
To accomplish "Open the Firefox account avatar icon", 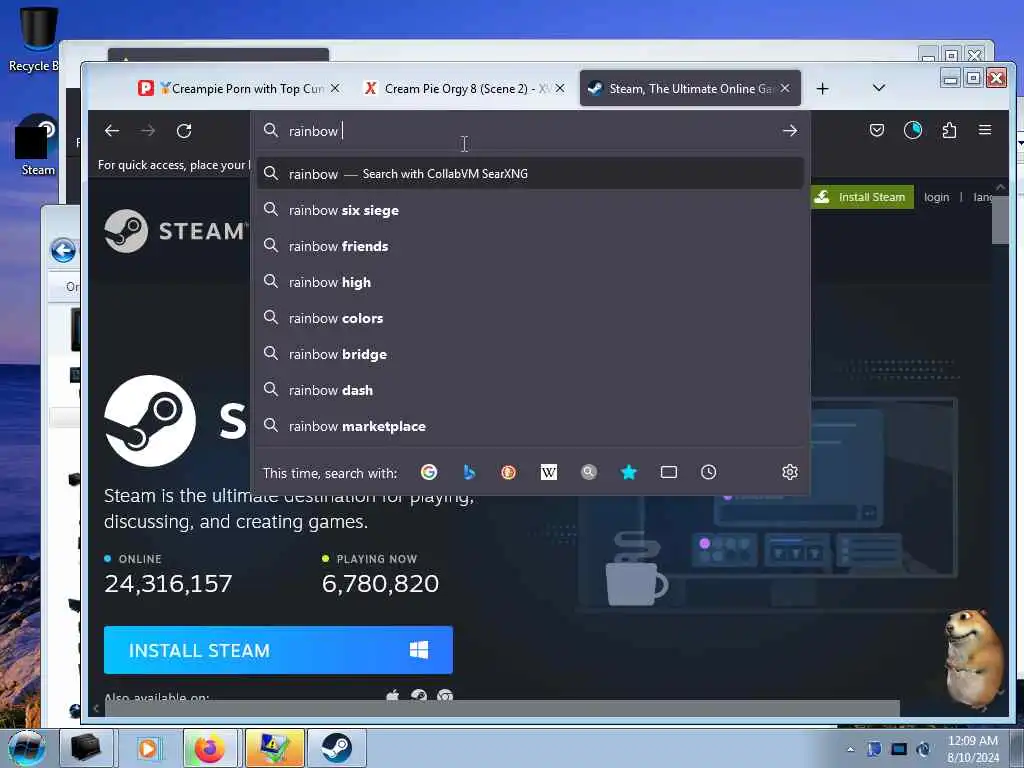I will point(912,130).
